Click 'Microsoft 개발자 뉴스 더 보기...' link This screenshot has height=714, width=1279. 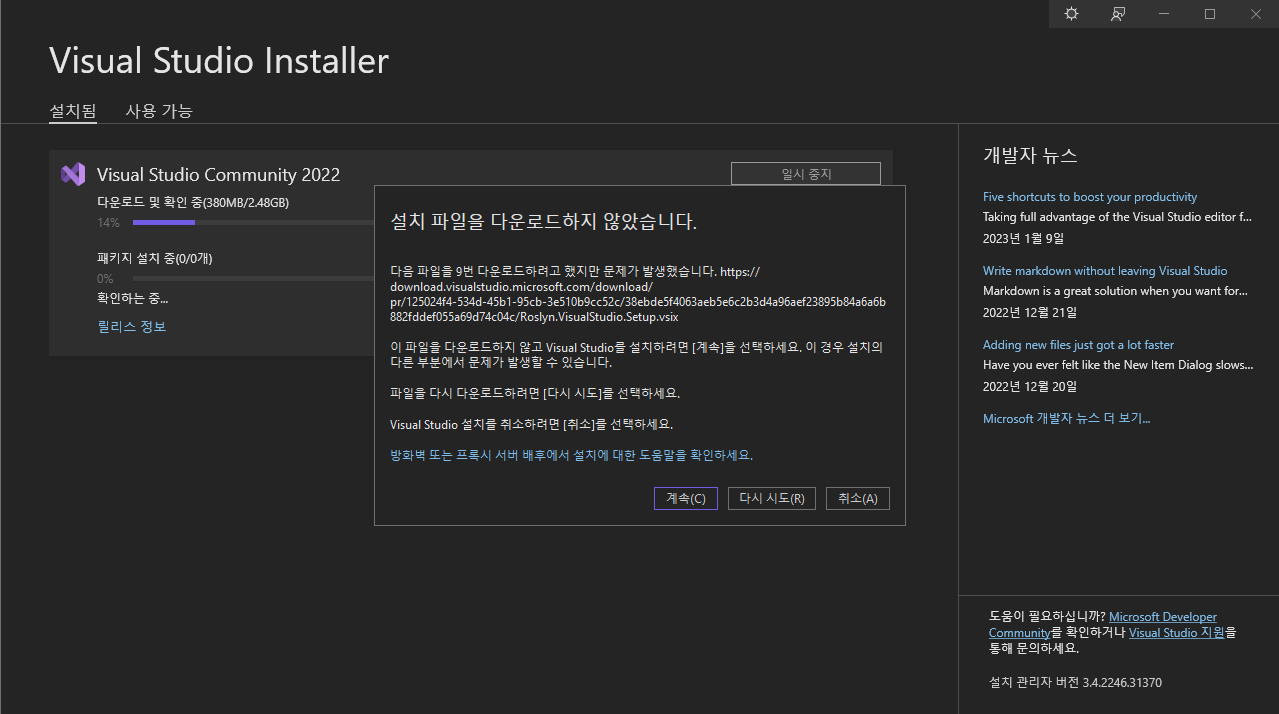1067,419
